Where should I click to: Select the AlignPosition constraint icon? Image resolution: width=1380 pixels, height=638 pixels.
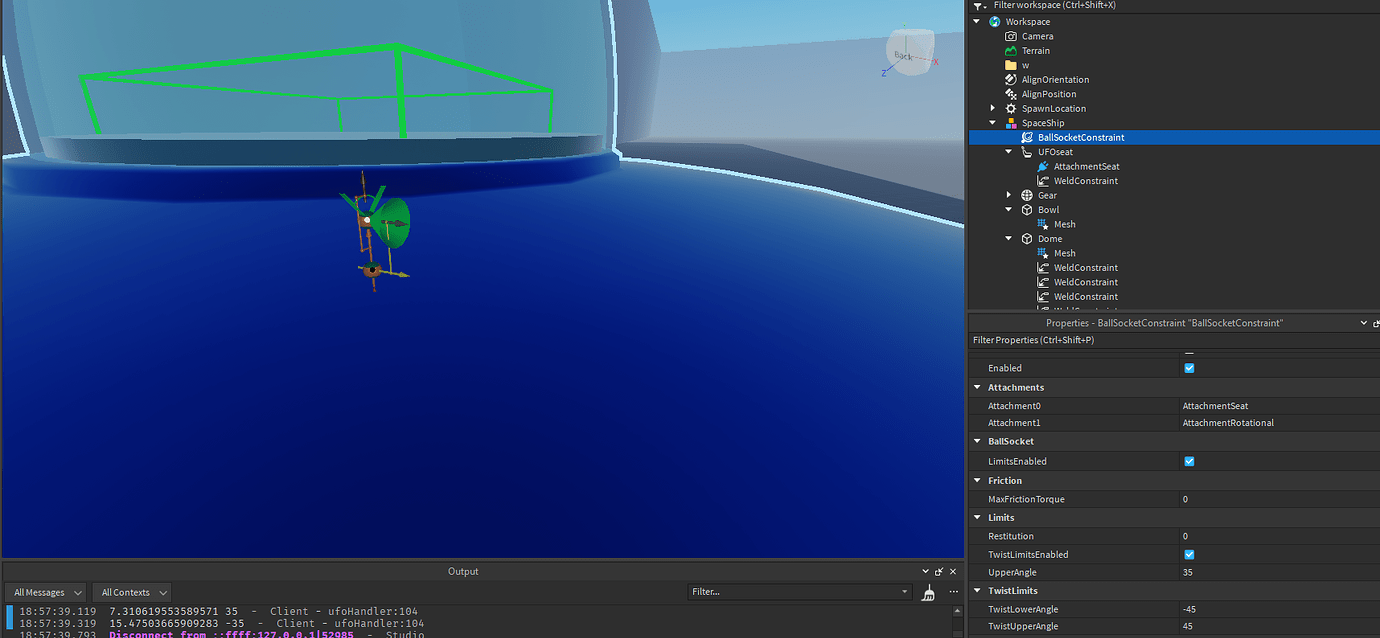1010,94
